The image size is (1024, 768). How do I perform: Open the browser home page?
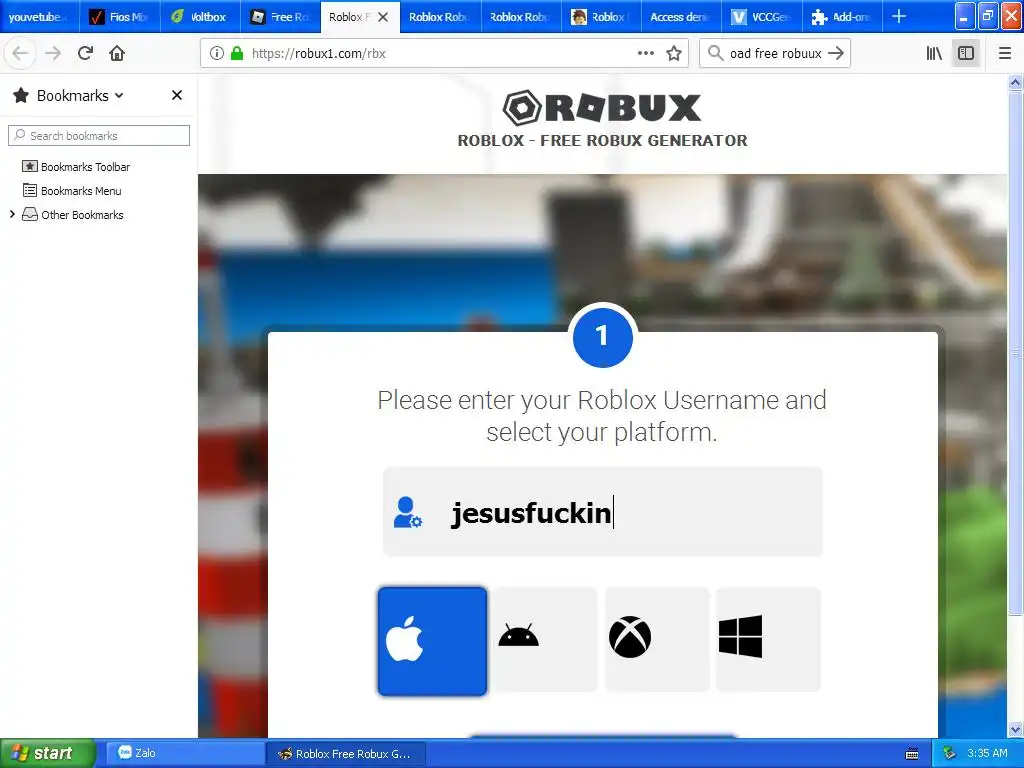coord(117,54)
